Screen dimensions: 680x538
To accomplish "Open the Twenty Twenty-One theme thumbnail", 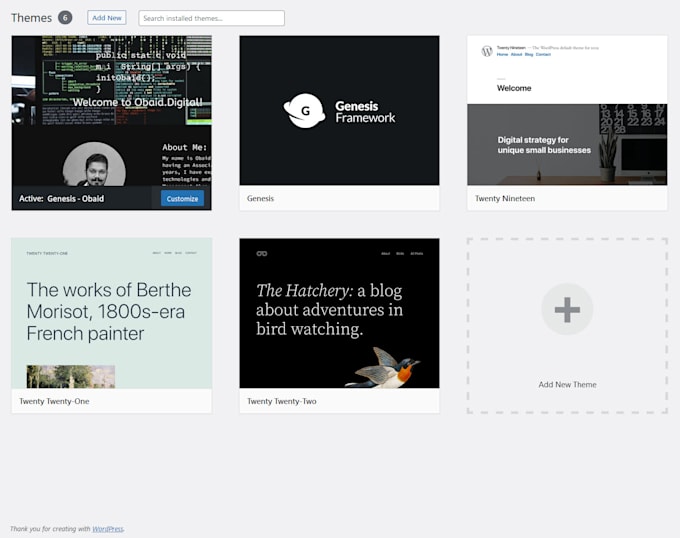I will (112, 313).
